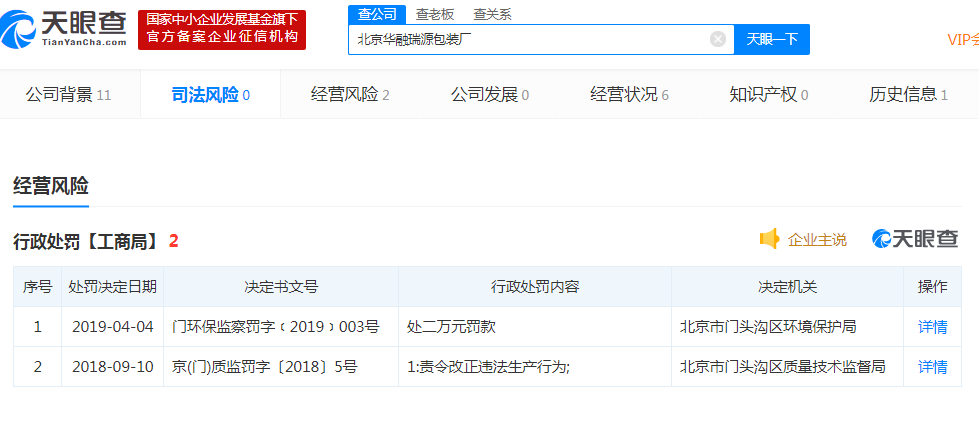Click the 决定机关 column header
The width and height of the screenshot is (979, 431).
coord(787,287)
